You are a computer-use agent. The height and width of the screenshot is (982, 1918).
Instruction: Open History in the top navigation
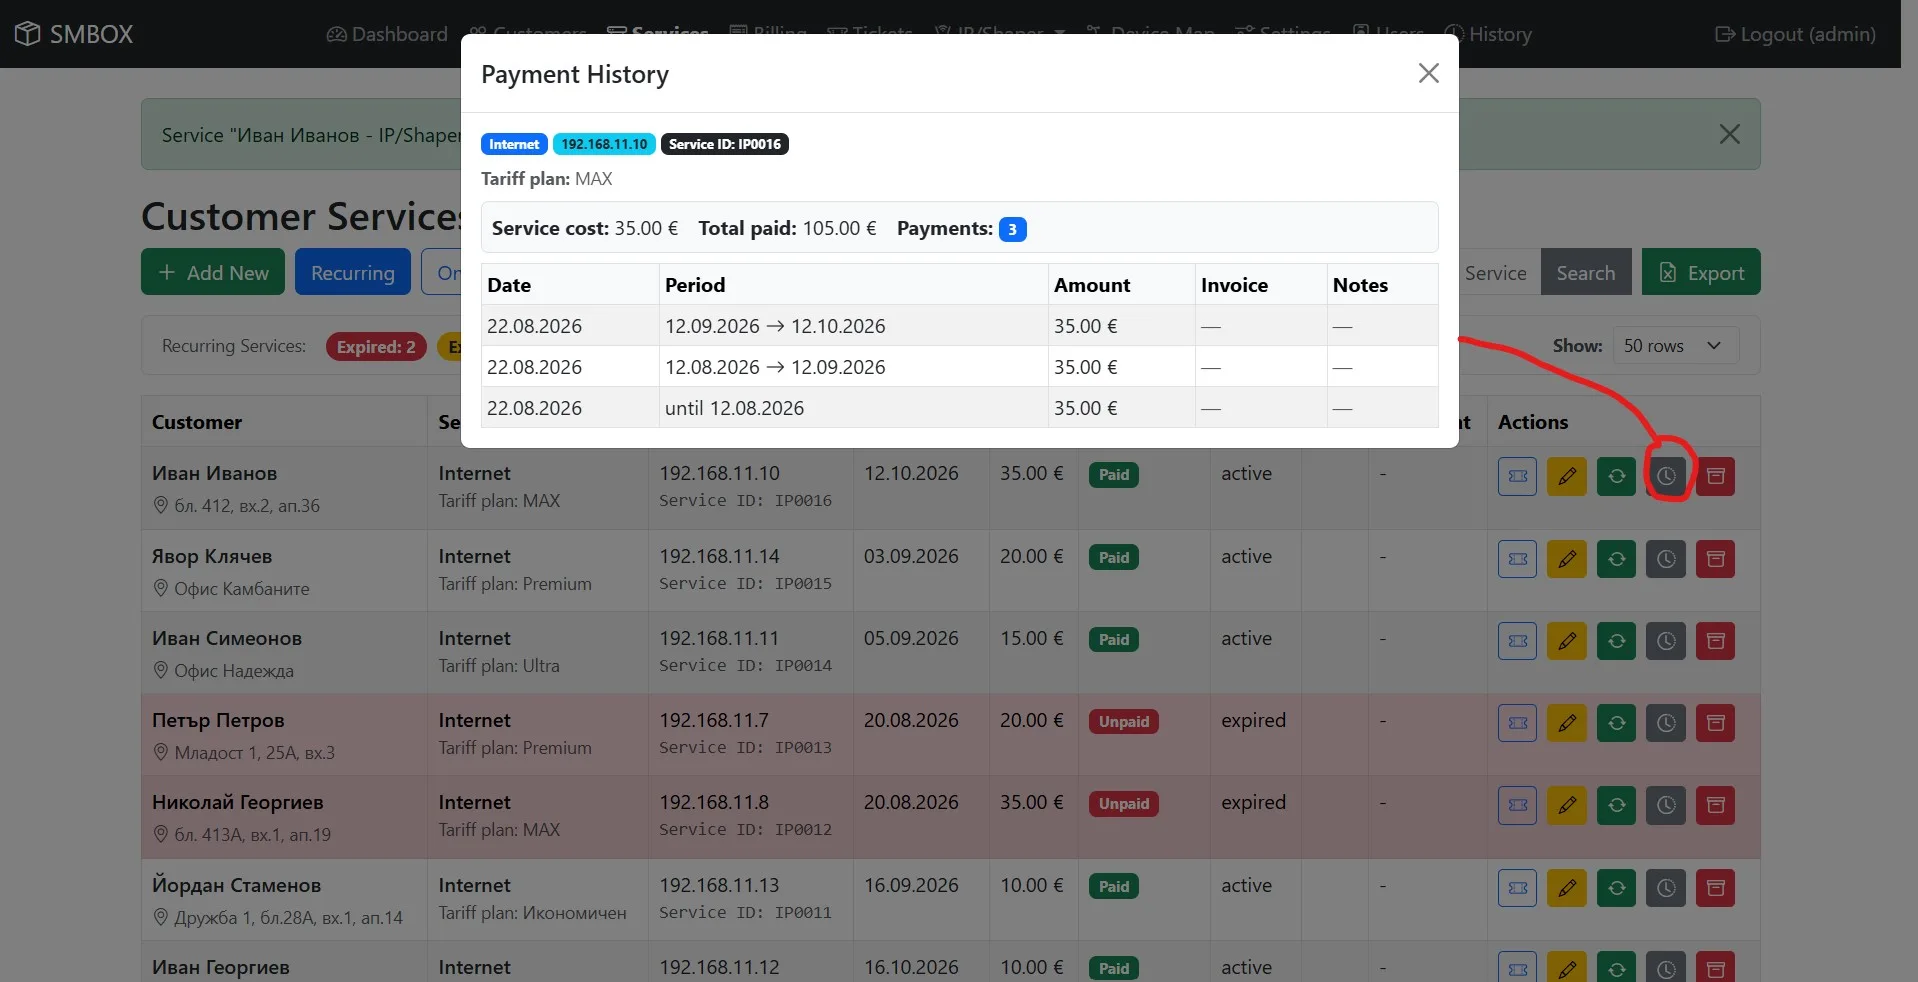pyautogui.click(x=1488, y=34)
